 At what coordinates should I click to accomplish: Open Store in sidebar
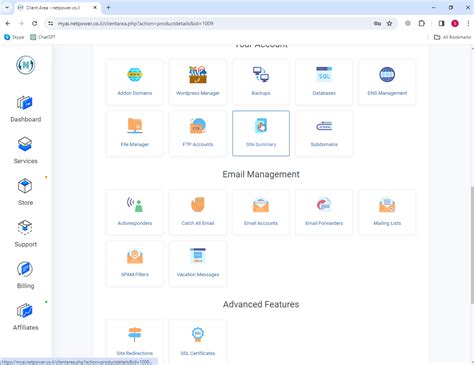[x=26, y=192]
